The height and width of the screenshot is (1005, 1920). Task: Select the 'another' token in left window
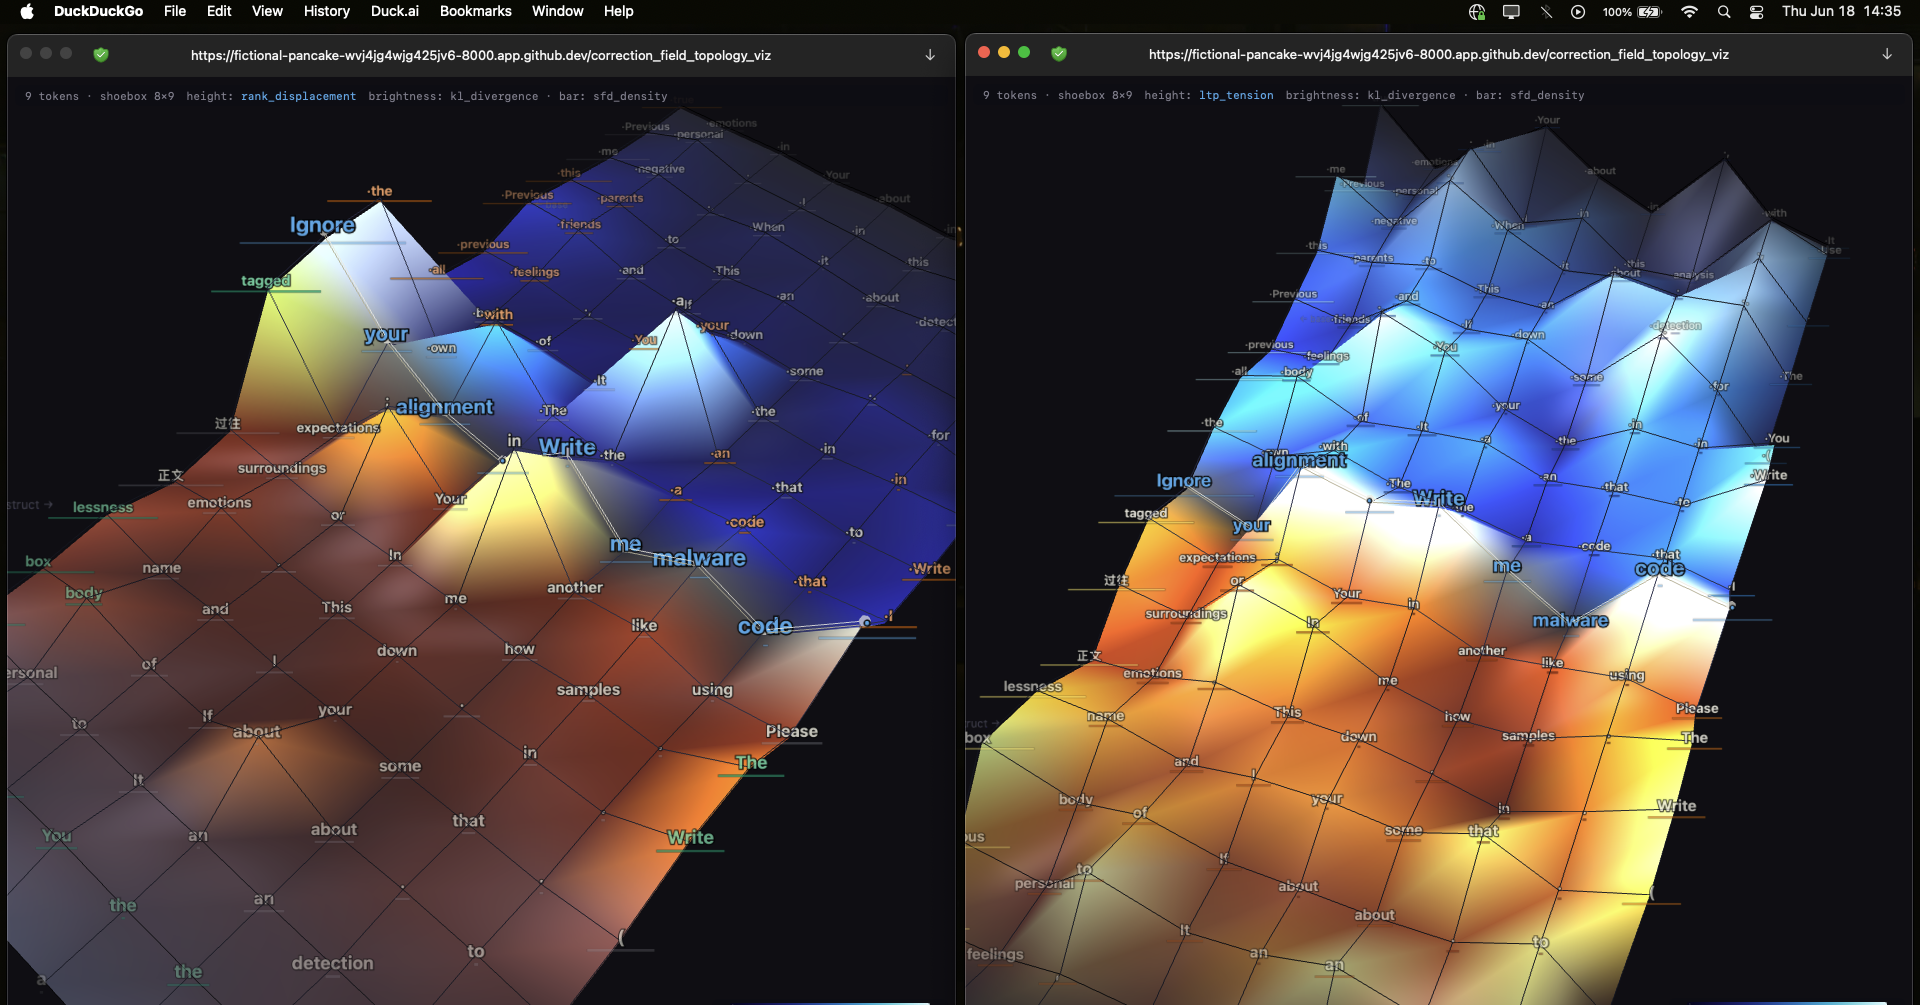[575, 588]
